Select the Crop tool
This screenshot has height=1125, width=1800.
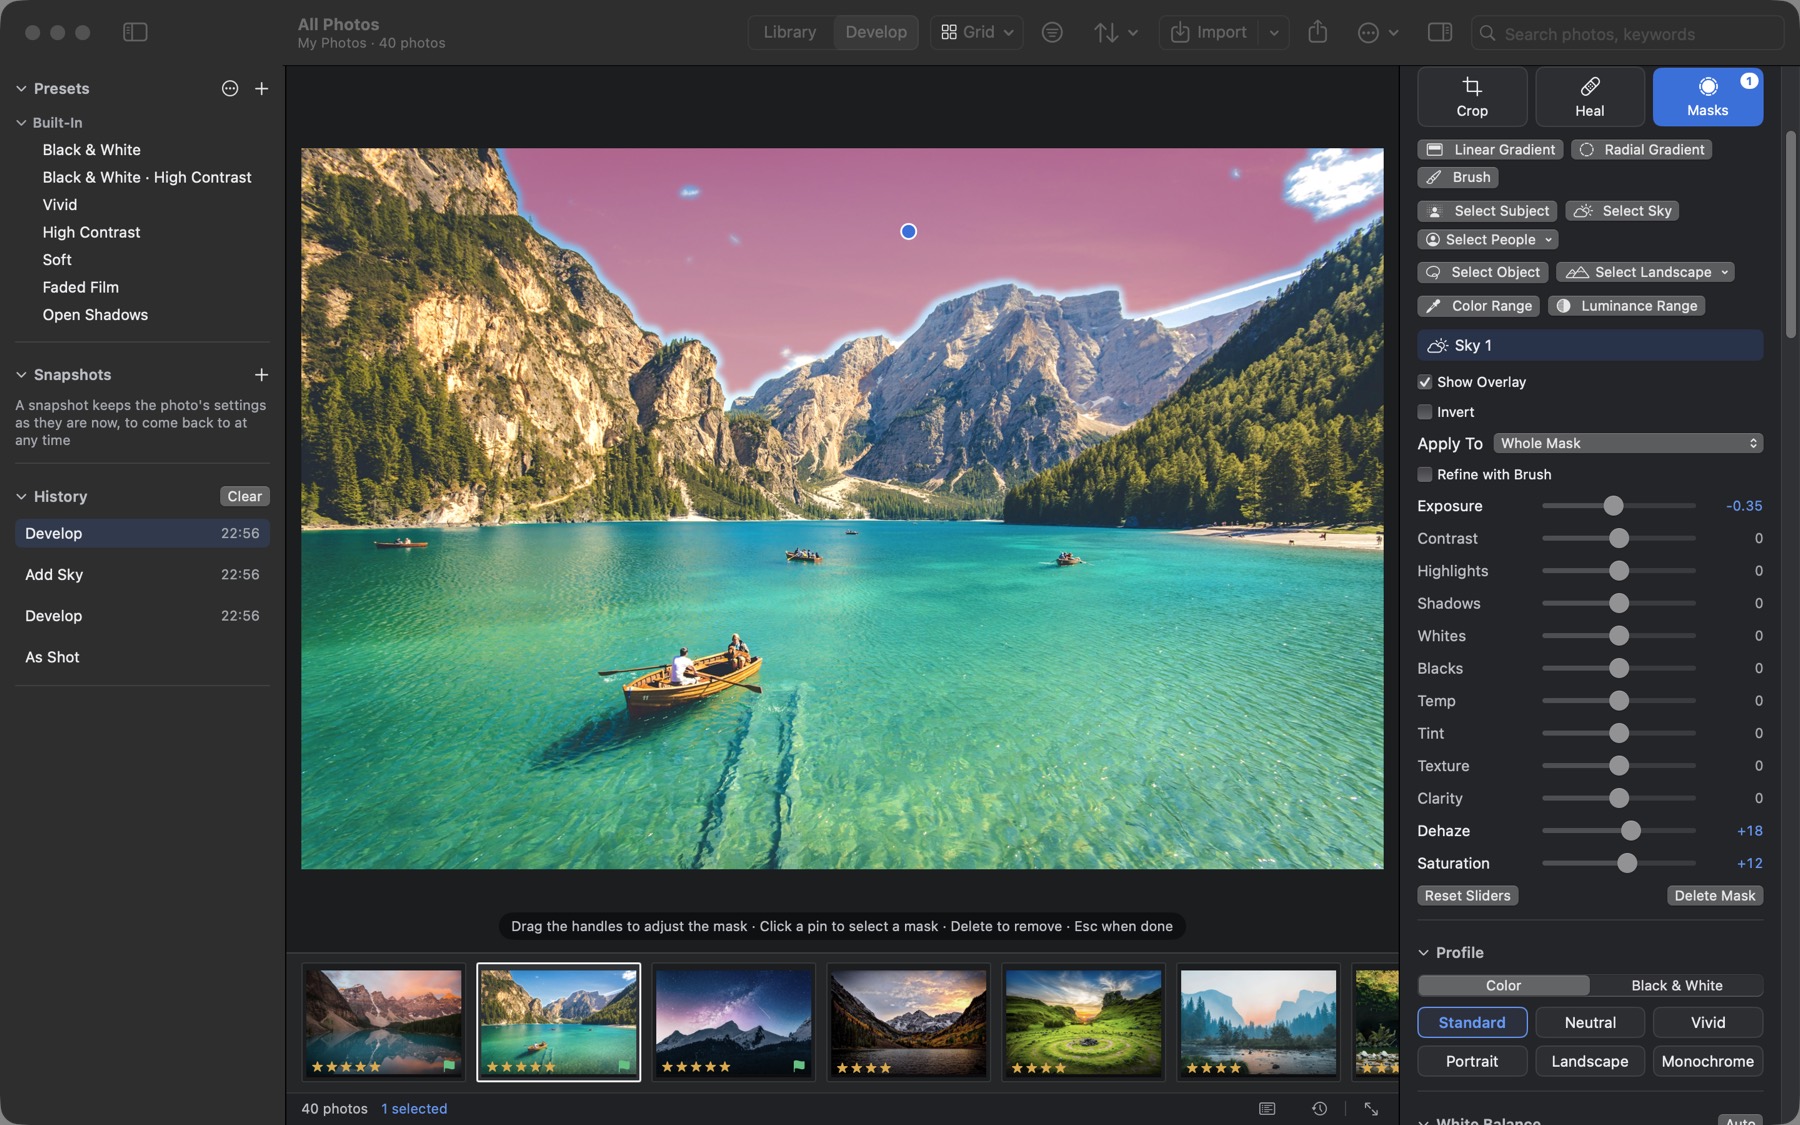[1471, 97]
